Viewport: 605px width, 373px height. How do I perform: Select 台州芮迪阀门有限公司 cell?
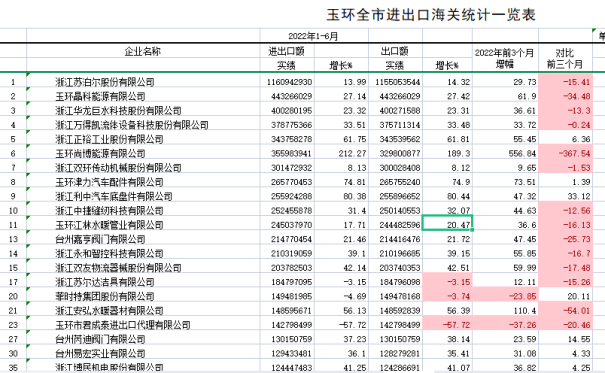(x=100, y=339)
